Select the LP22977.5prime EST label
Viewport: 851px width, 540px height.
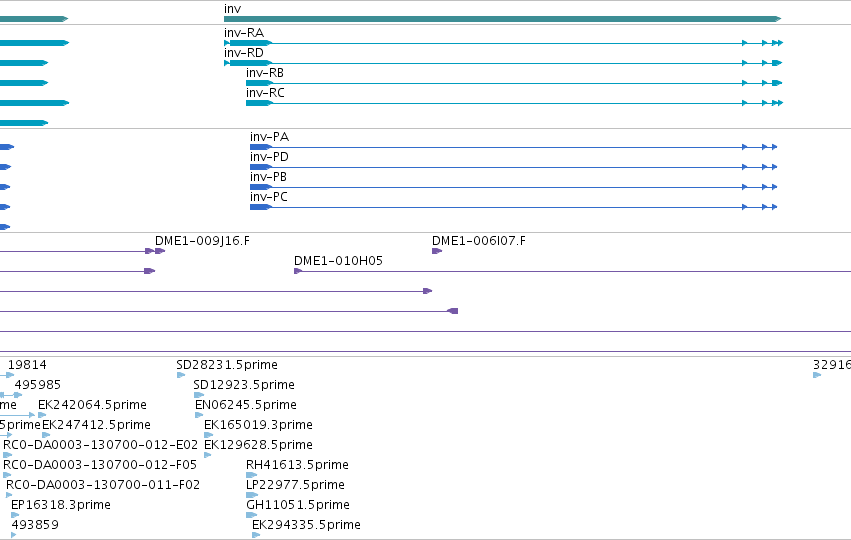295,485
